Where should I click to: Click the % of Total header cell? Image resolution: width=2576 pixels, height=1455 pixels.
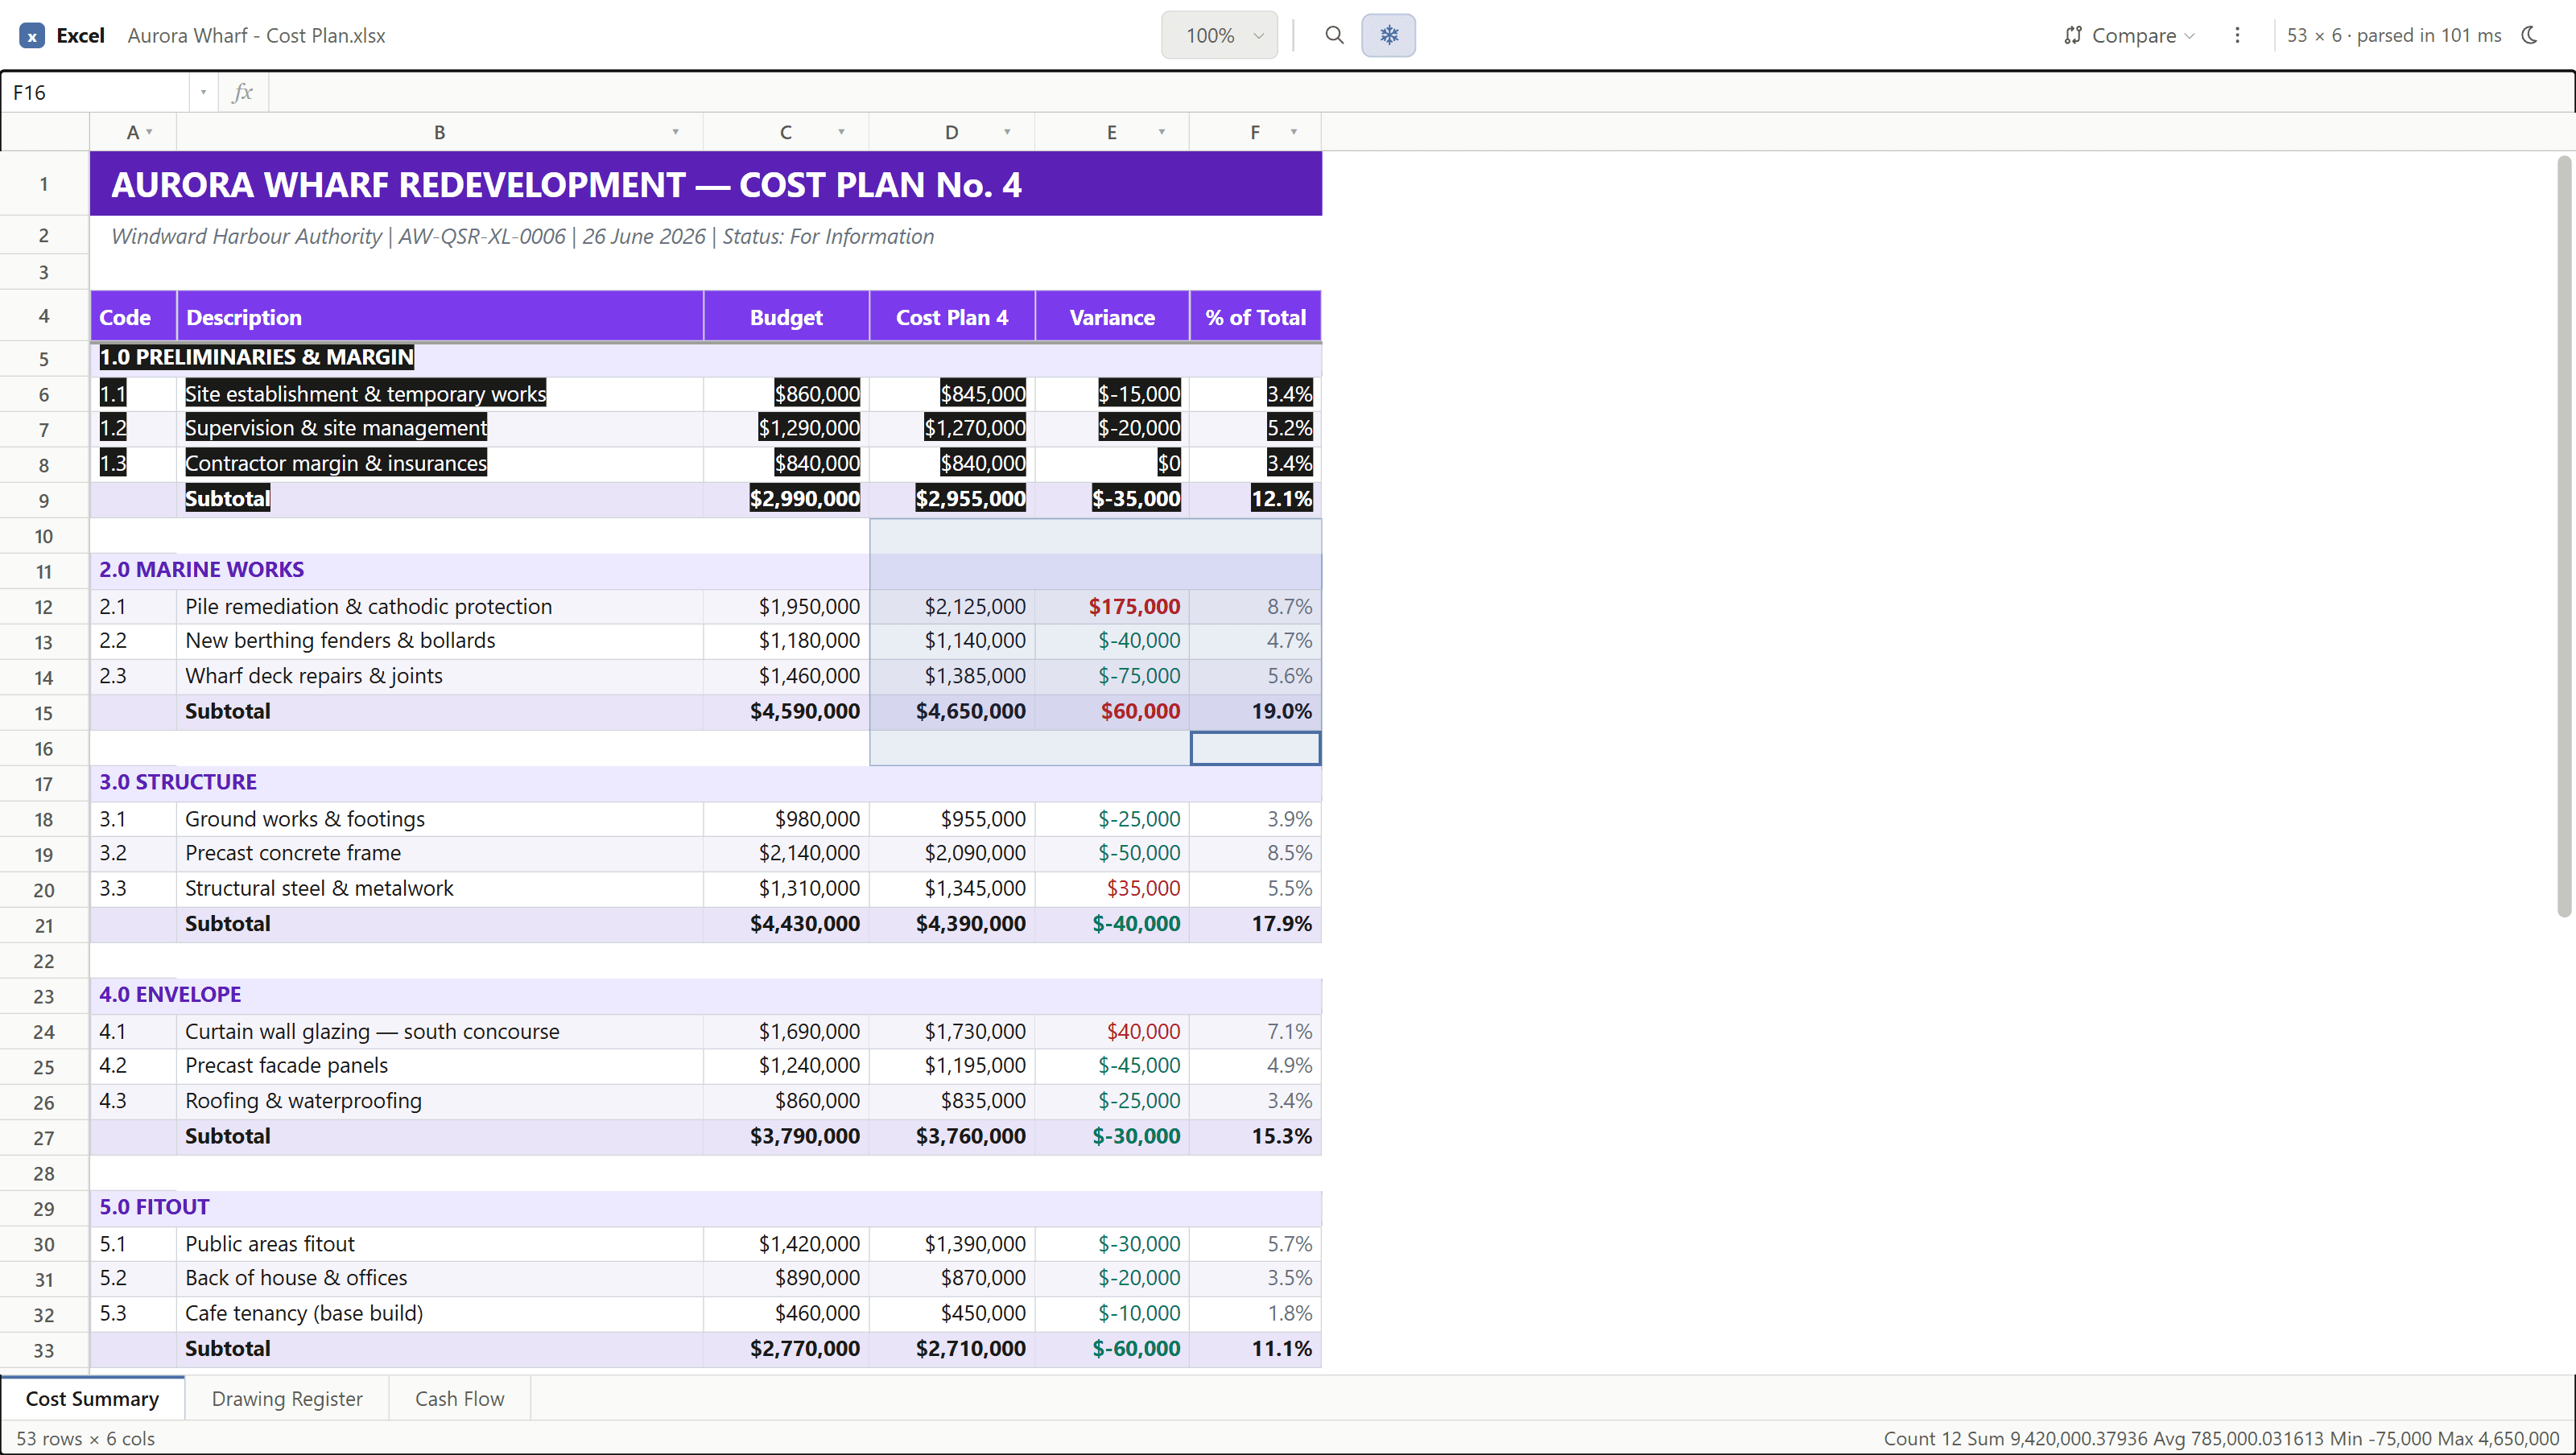pos(1255,317)
